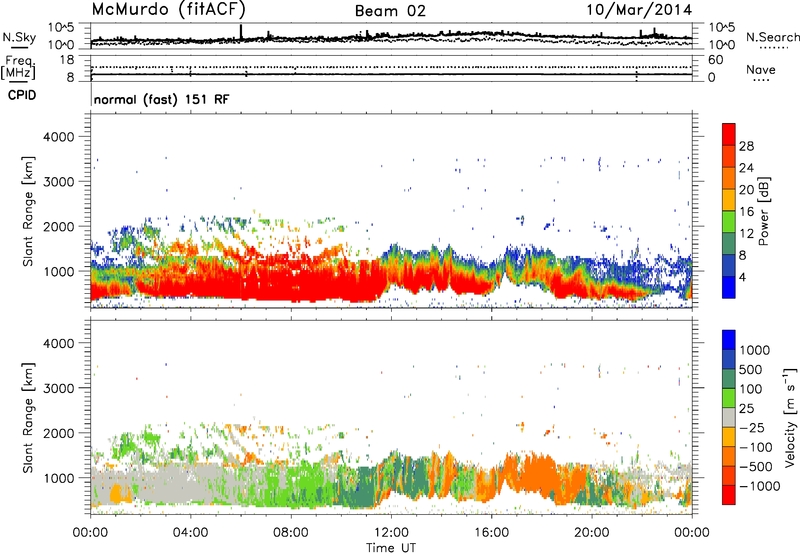Click the 'N.Sky' label
This screenshot has height=554, width=800.
point(19,37)
